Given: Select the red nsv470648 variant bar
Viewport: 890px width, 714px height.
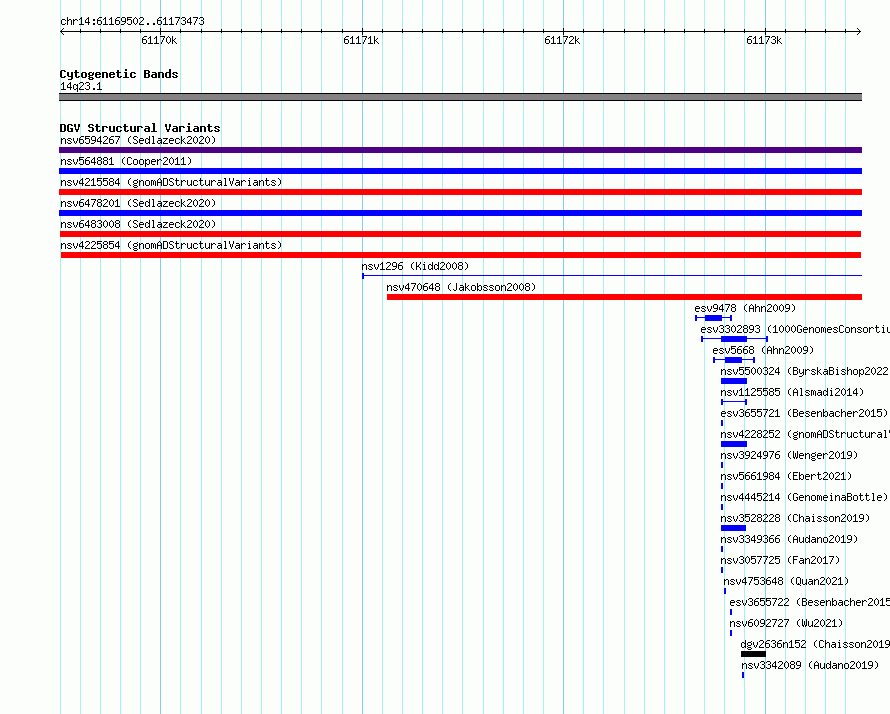Looking at the screenshot, I should (x=624, y=297).
